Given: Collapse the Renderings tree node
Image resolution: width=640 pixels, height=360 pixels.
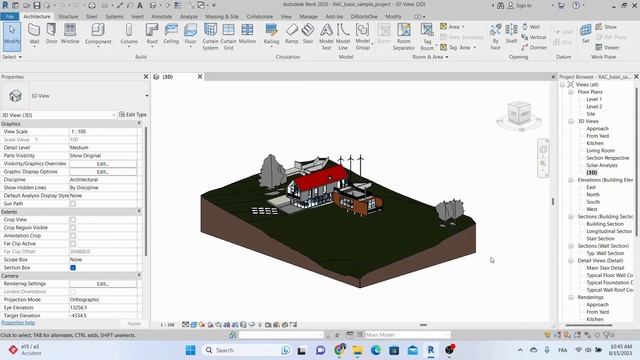Looking at the screenshot, I should pyautogui.click(x=571, y=297).
